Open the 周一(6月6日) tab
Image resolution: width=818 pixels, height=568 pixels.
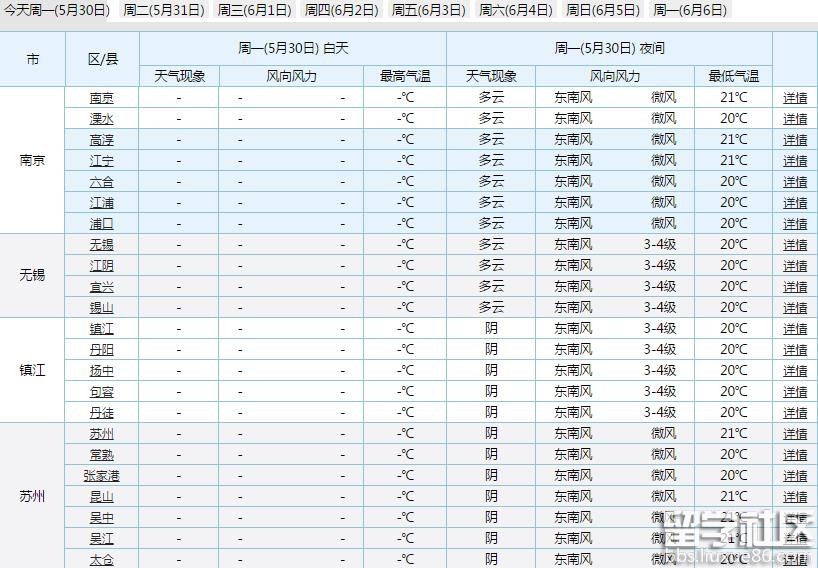689,10
